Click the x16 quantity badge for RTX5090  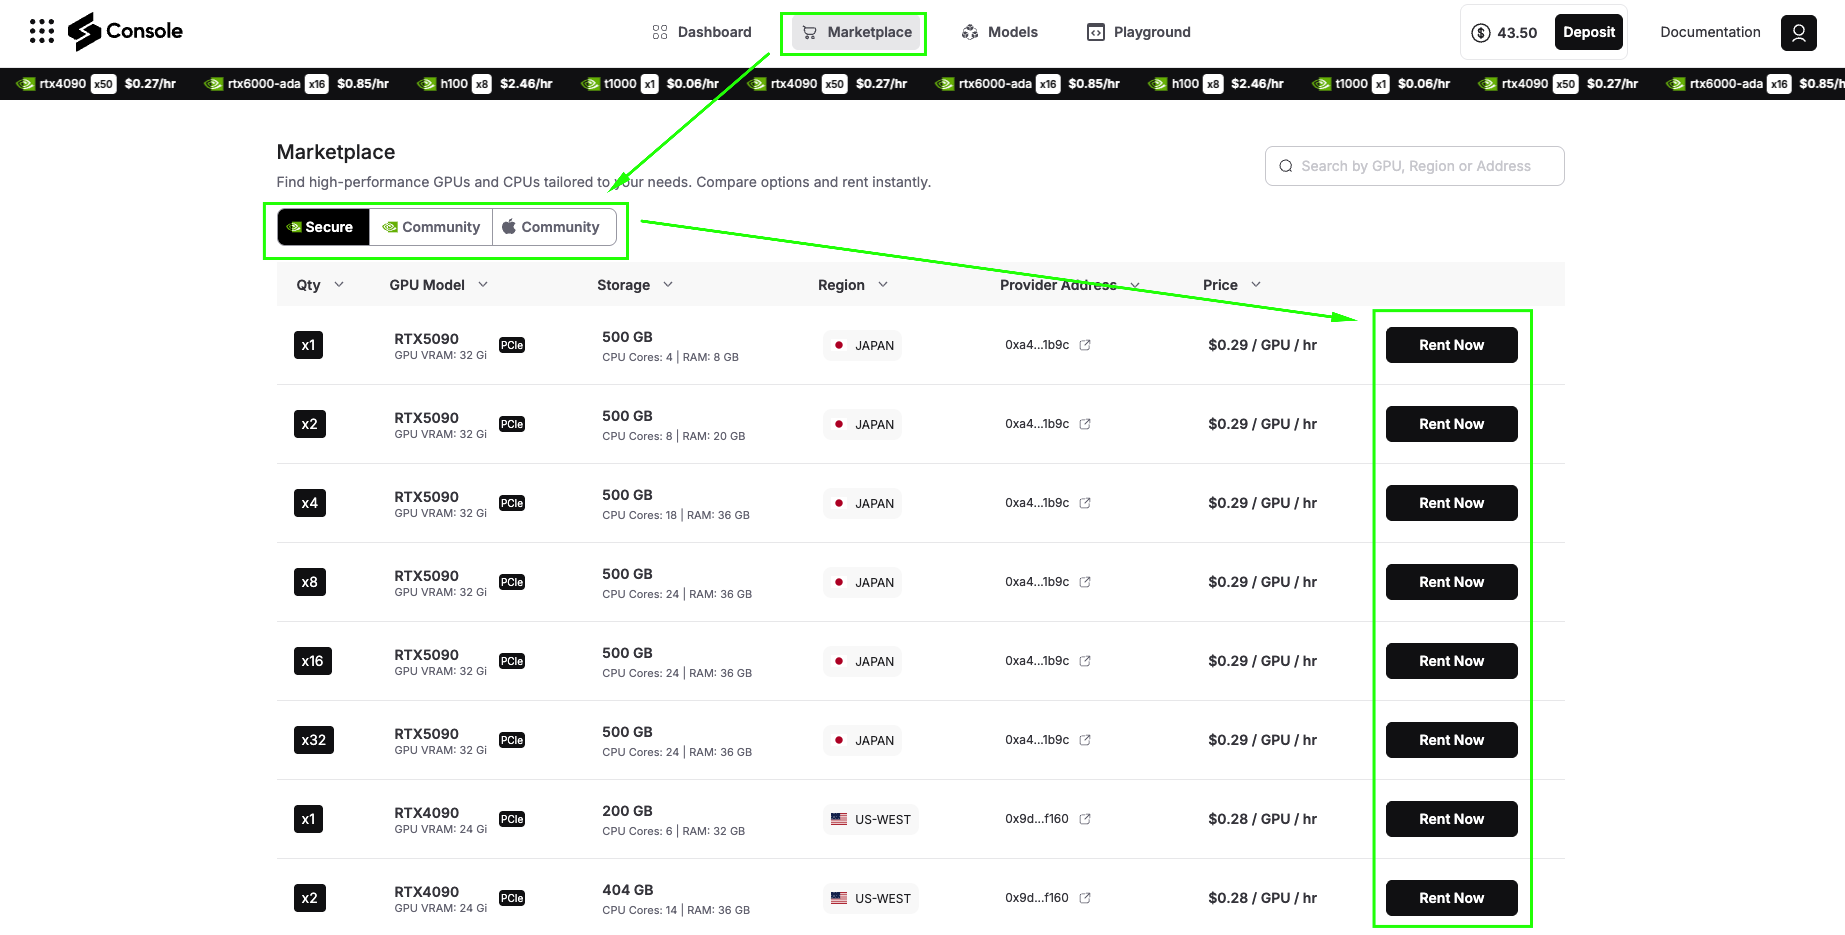coord(312,661)
